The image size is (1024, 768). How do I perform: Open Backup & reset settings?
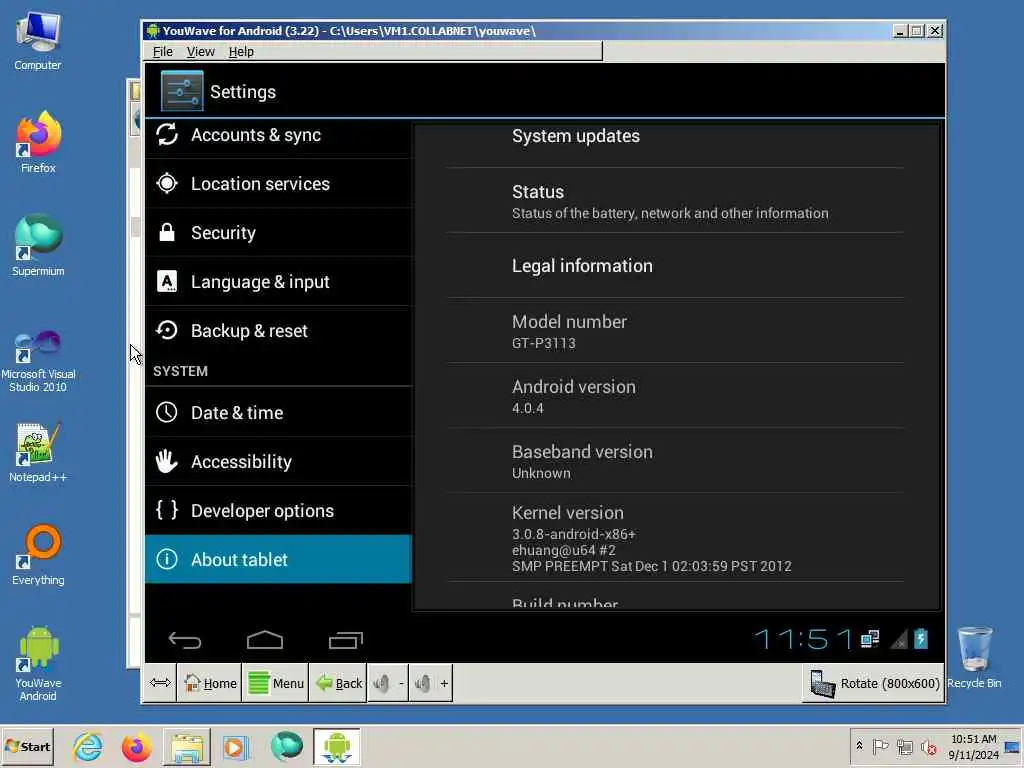coord(279,330)
